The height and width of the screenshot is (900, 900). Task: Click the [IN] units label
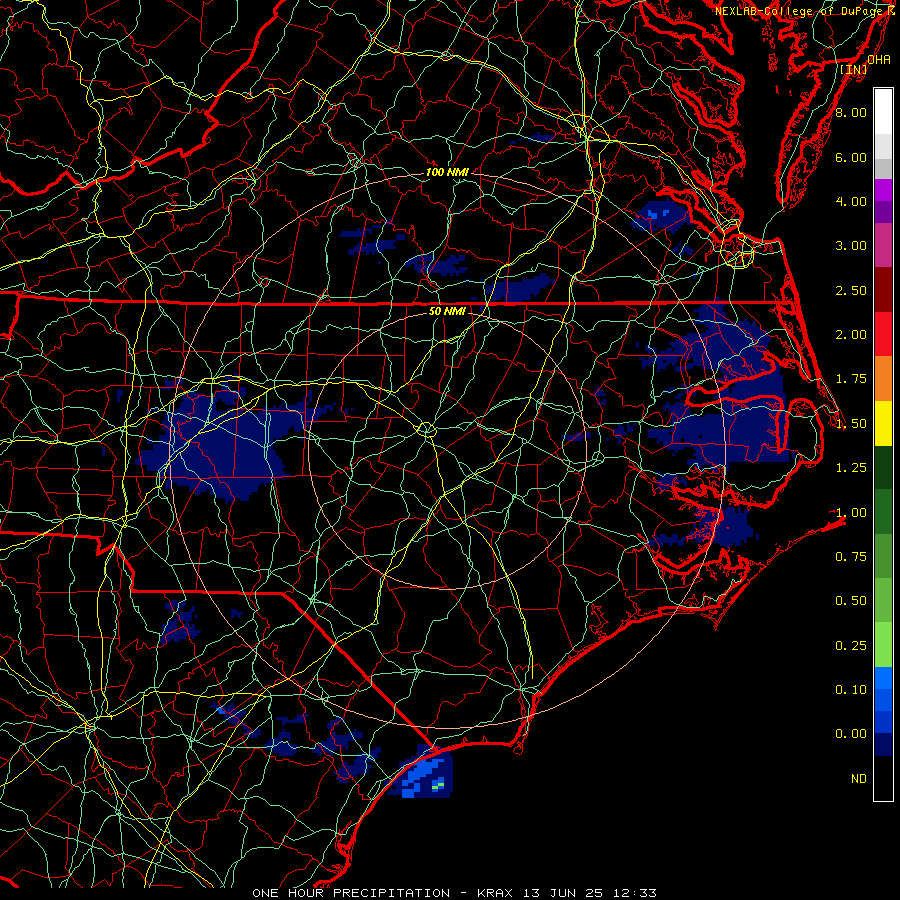(x=854, y=69)
